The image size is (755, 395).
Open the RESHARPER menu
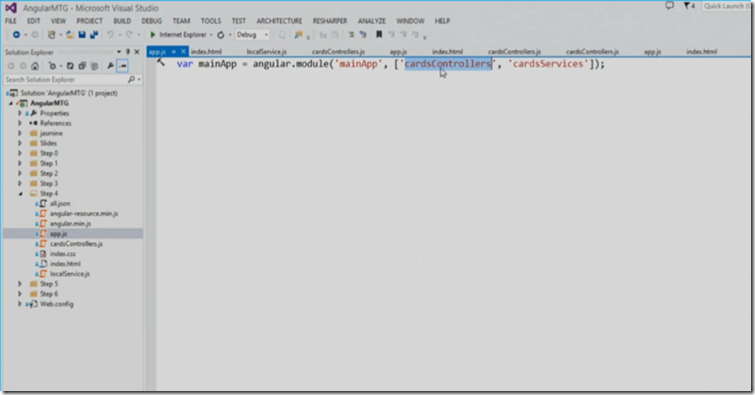(x=330, y=21)
